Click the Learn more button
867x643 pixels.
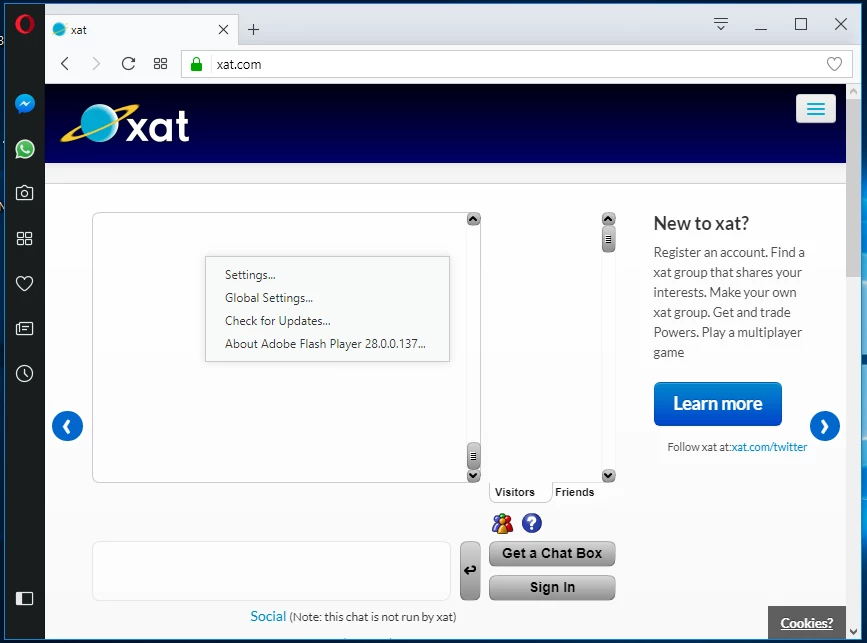[718, 404]
